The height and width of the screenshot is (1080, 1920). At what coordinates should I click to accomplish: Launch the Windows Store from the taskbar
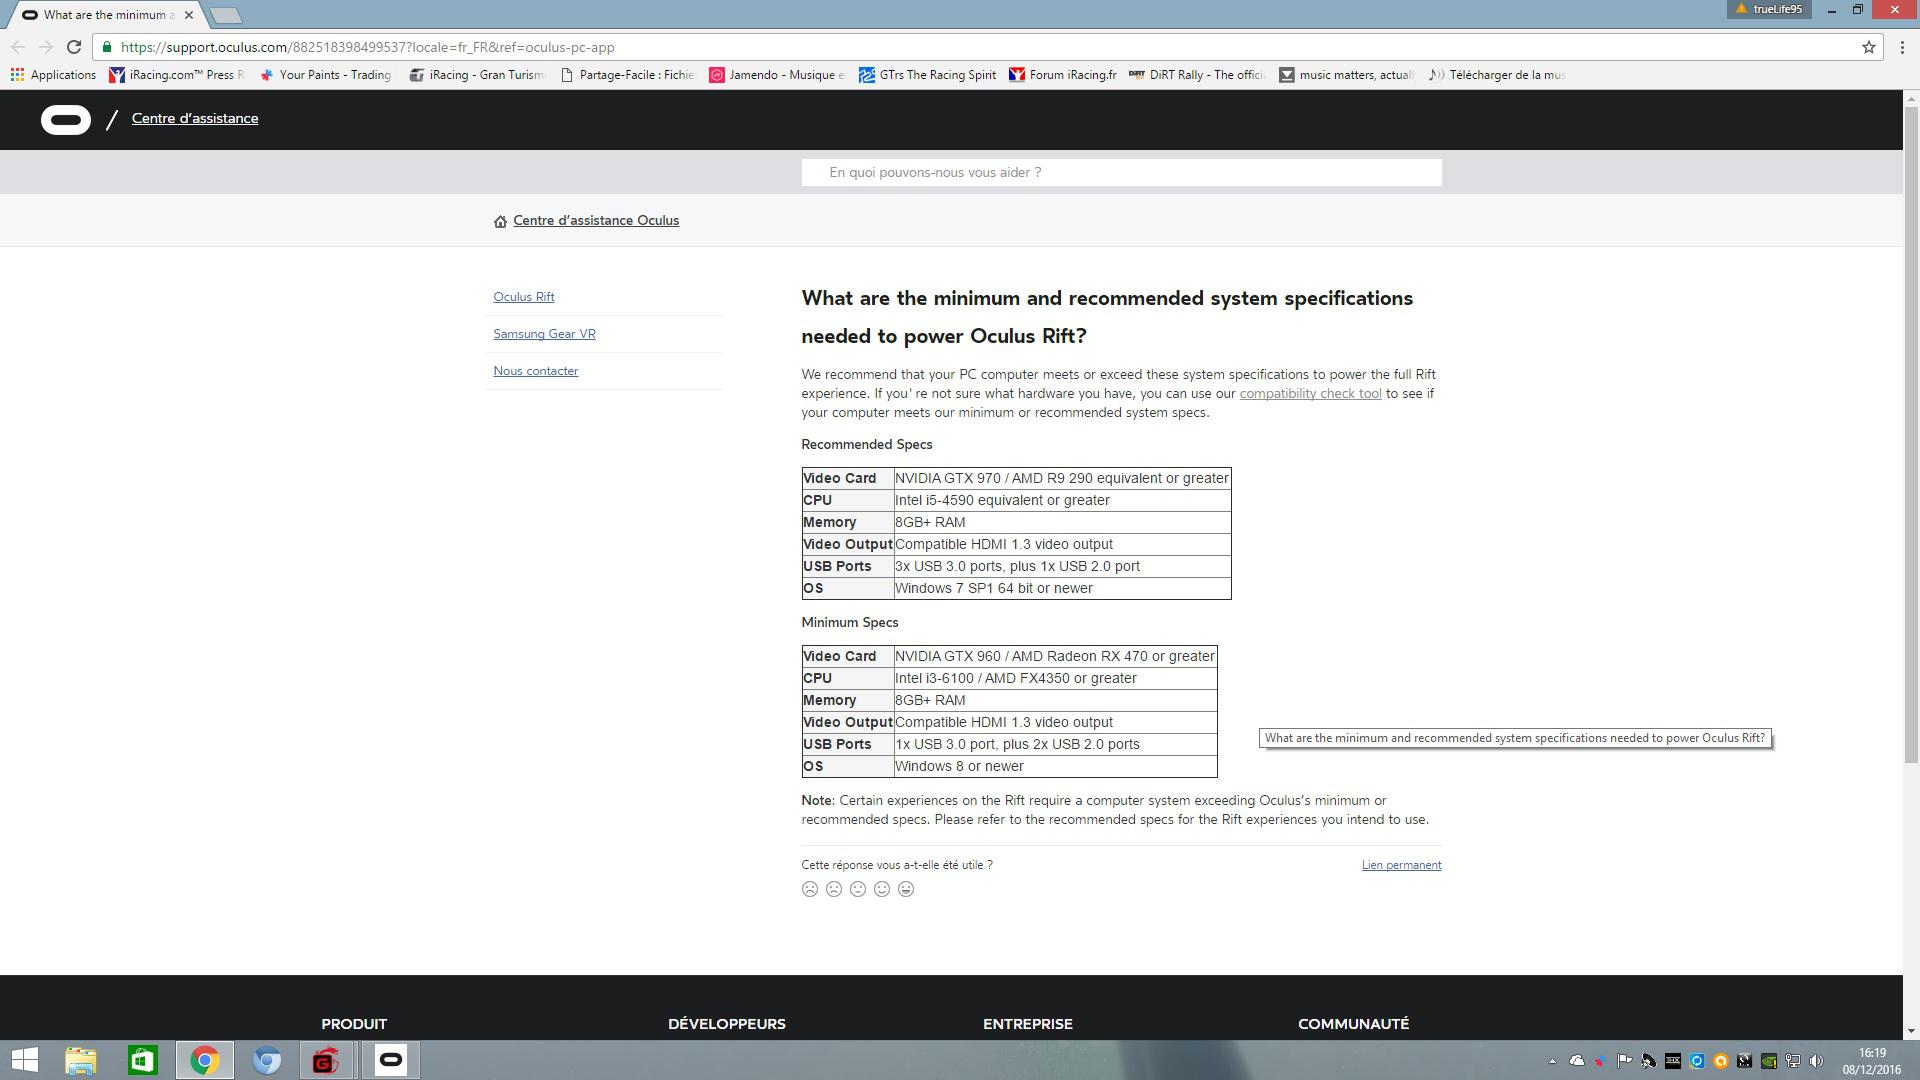click(142, 1060)
